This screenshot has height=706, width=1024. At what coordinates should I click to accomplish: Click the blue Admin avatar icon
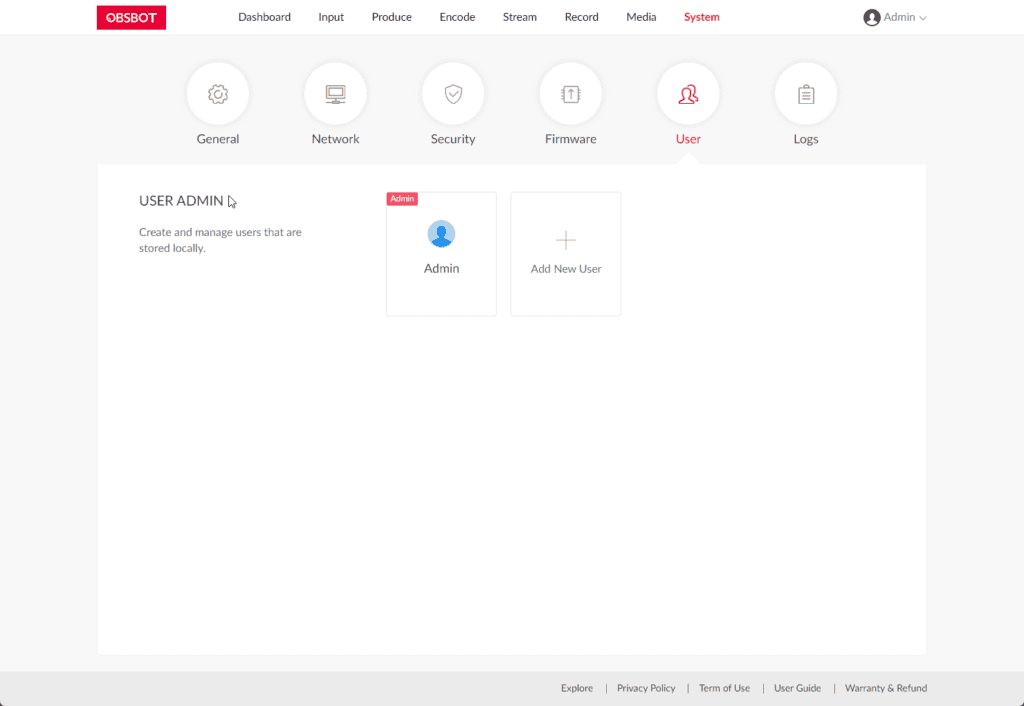click(x=441, y=234)
